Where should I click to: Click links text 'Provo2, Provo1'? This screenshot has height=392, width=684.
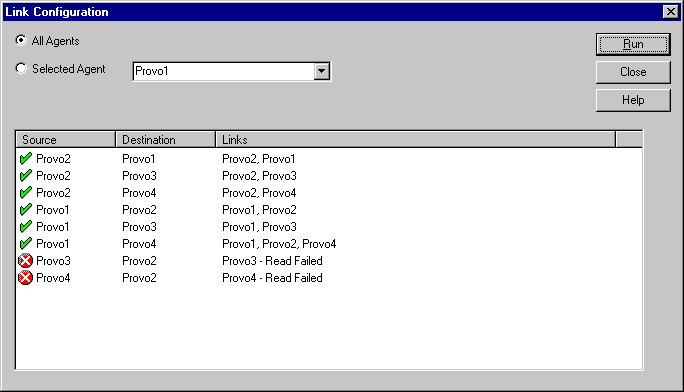259,159
